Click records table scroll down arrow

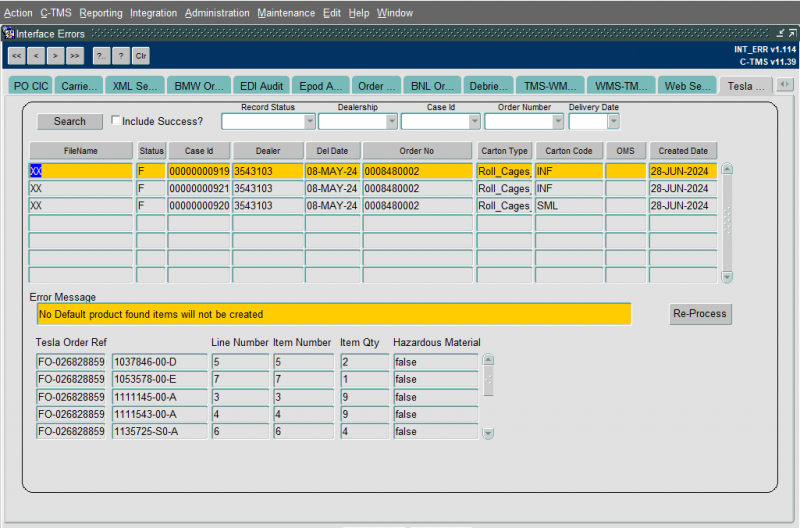(728, 276)
